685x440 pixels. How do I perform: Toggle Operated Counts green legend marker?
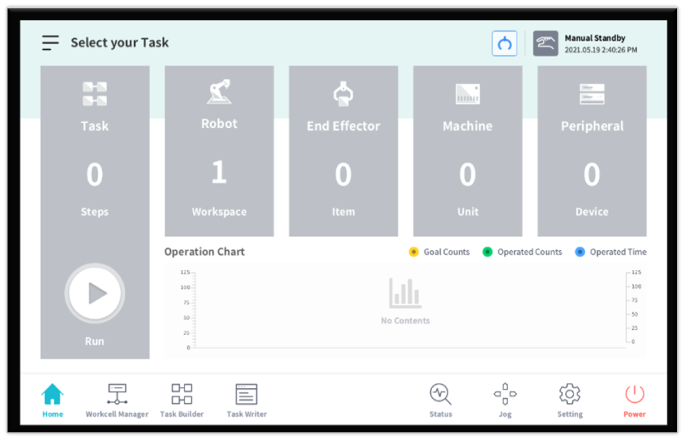(489, 252)
